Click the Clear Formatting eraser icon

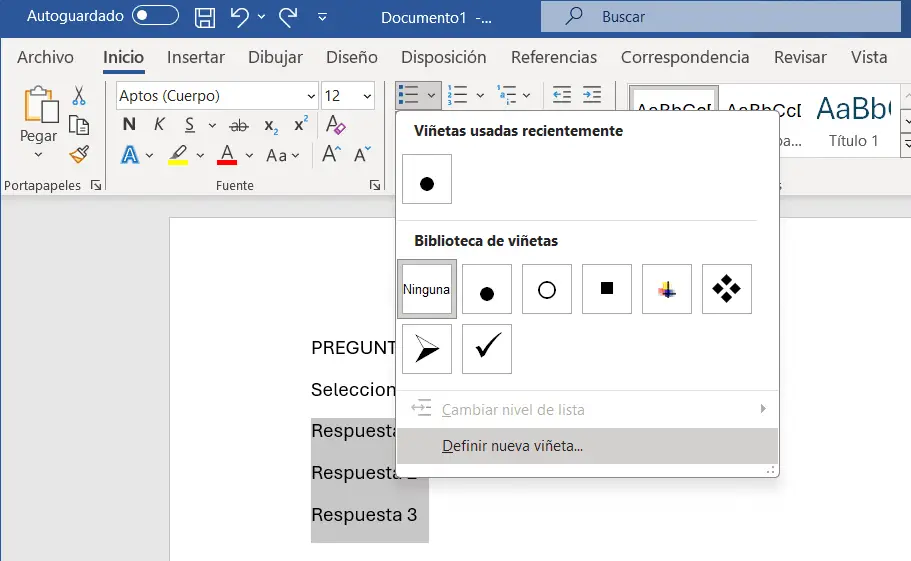(x=335, y=124)
